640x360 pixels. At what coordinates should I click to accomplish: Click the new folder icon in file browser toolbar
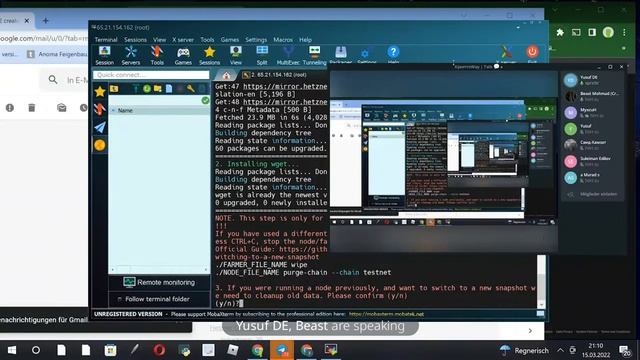coord(158,89)
